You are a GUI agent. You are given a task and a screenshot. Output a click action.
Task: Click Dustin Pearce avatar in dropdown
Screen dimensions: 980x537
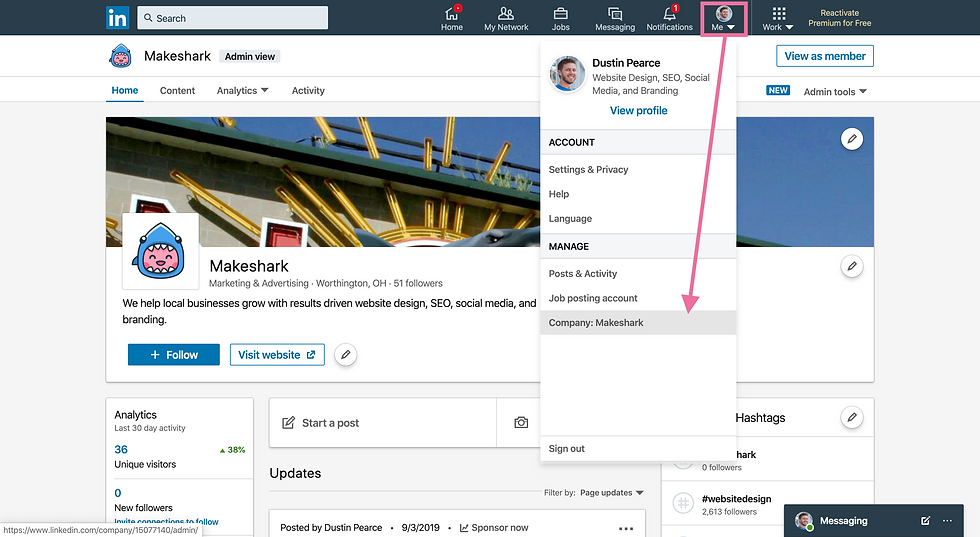point(567,74)
